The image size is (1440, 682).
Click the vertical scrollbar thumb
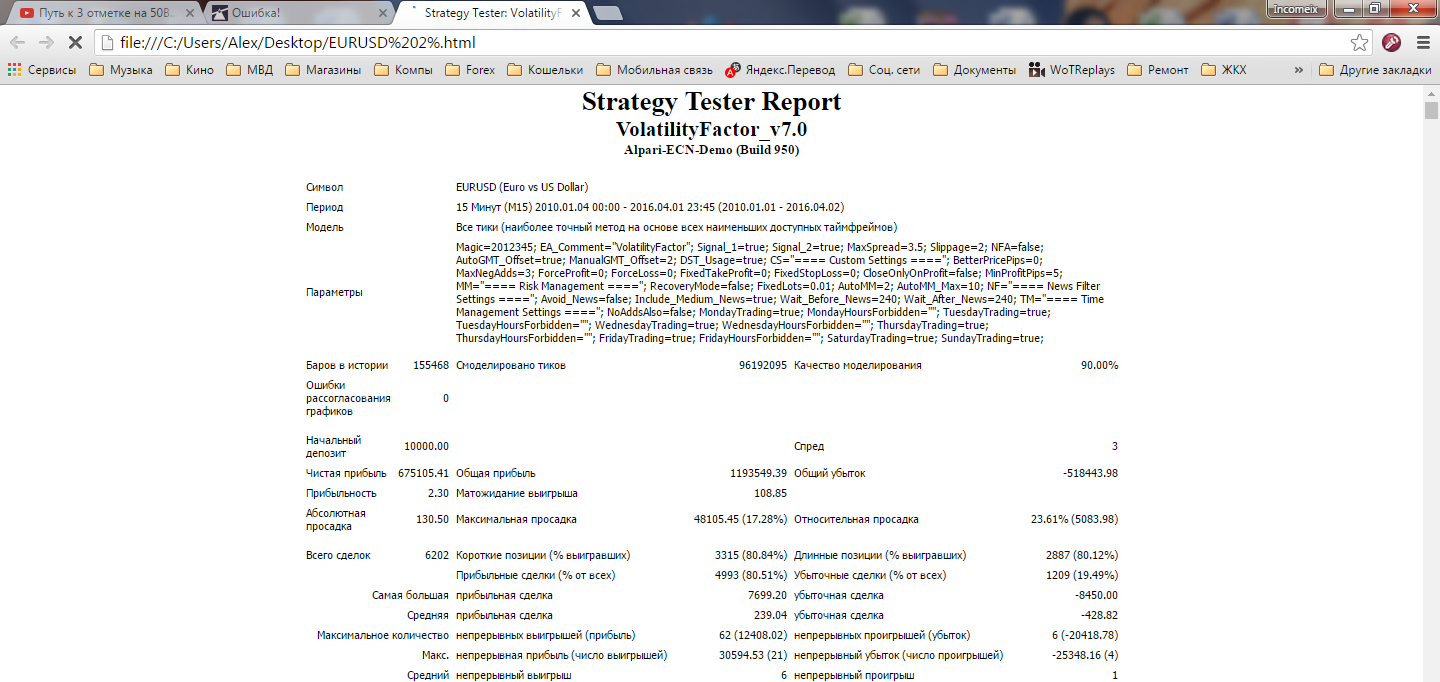[1431, 110]
